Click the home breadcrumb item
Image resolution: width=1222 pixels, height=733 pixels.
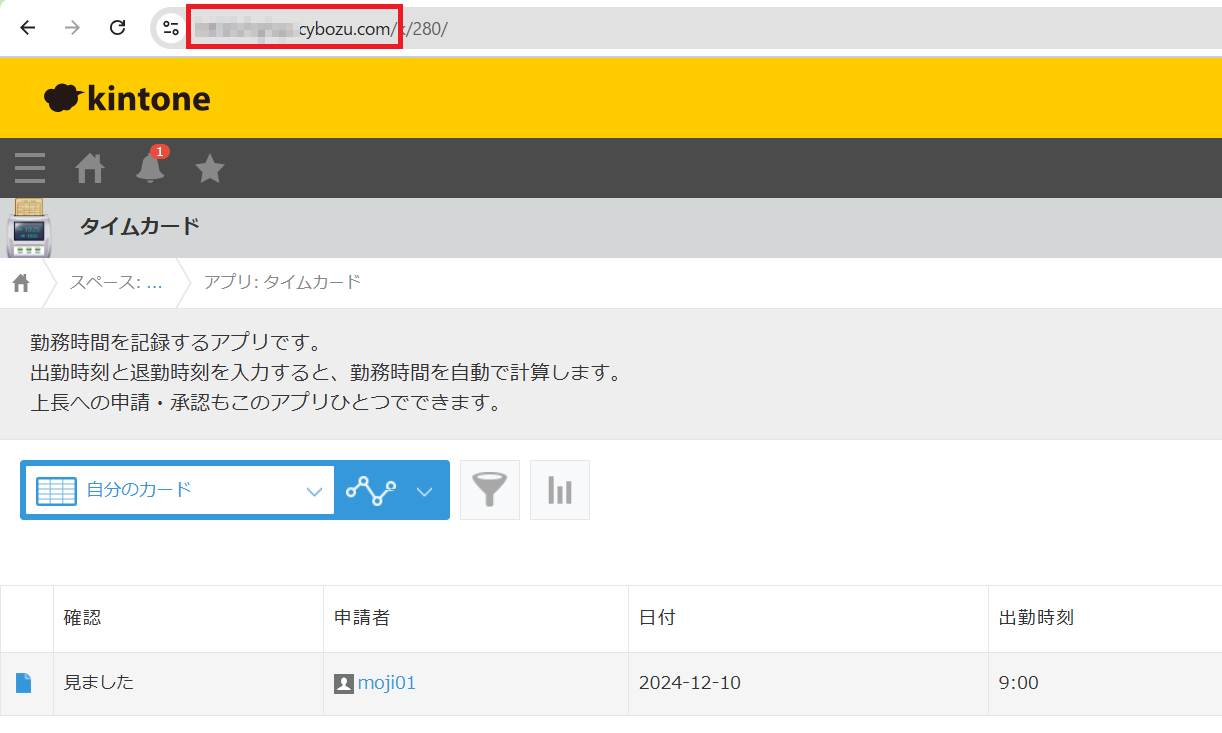point(20,283)
